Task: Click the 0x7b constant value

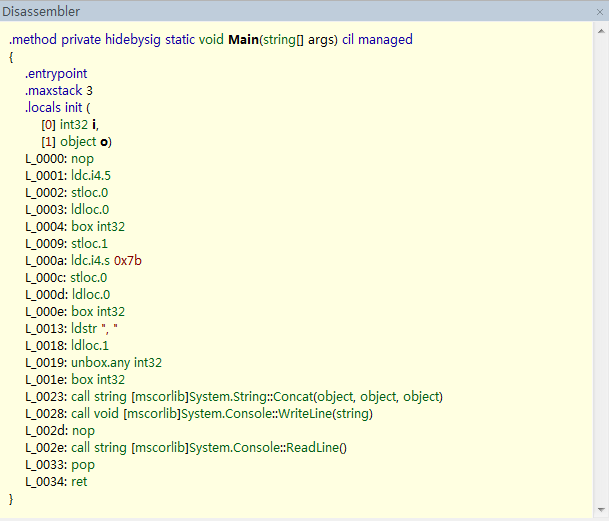Action: pyautogui.click(x=128, y=261)
